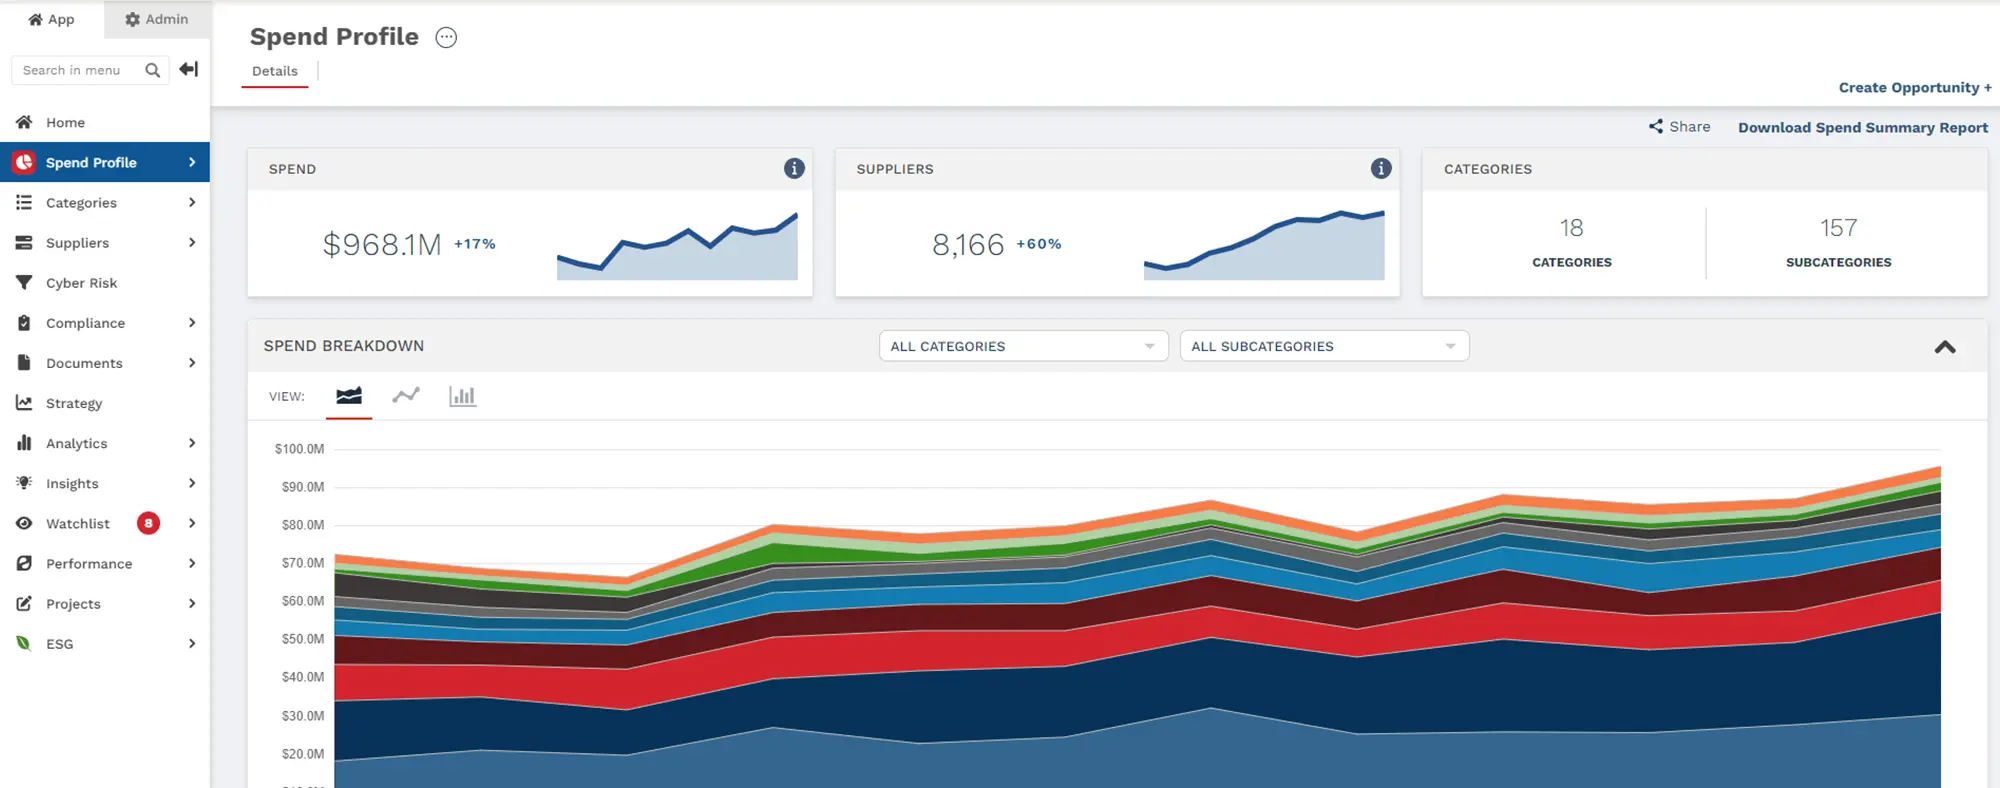Screen dimensions: 2000x788
Task: Expand the Analytics submenu chevron
Action: click(x=192, y=443)
